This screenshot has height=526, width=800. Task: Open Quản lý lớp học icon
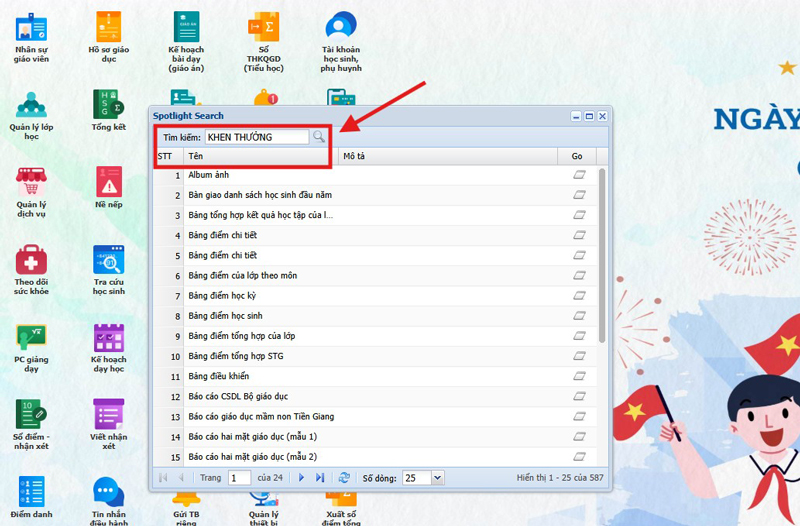click(x=31, y=115)
